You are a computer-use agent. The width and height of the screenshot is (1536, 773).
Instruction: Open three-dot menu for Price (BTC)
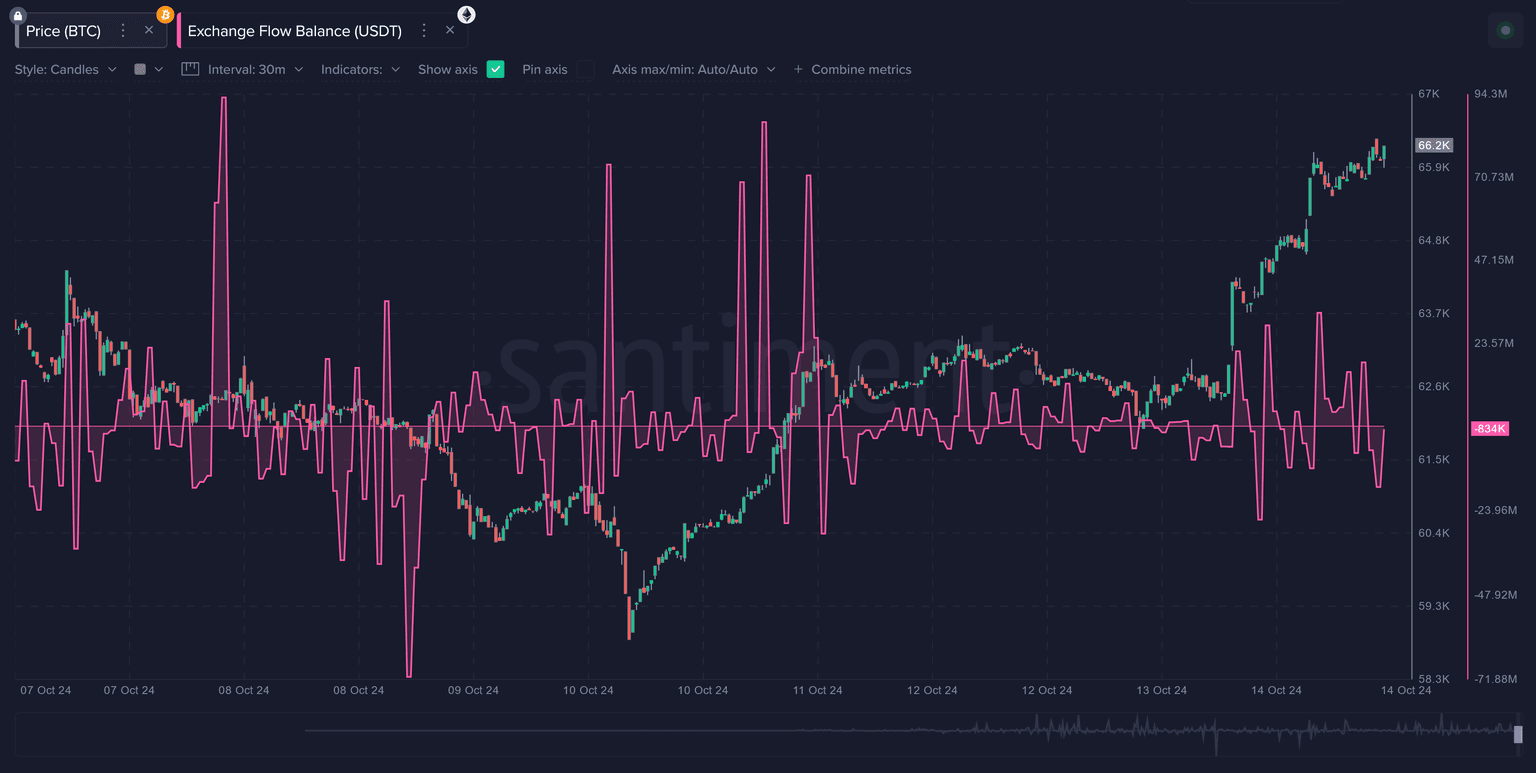tap(124, 31)
